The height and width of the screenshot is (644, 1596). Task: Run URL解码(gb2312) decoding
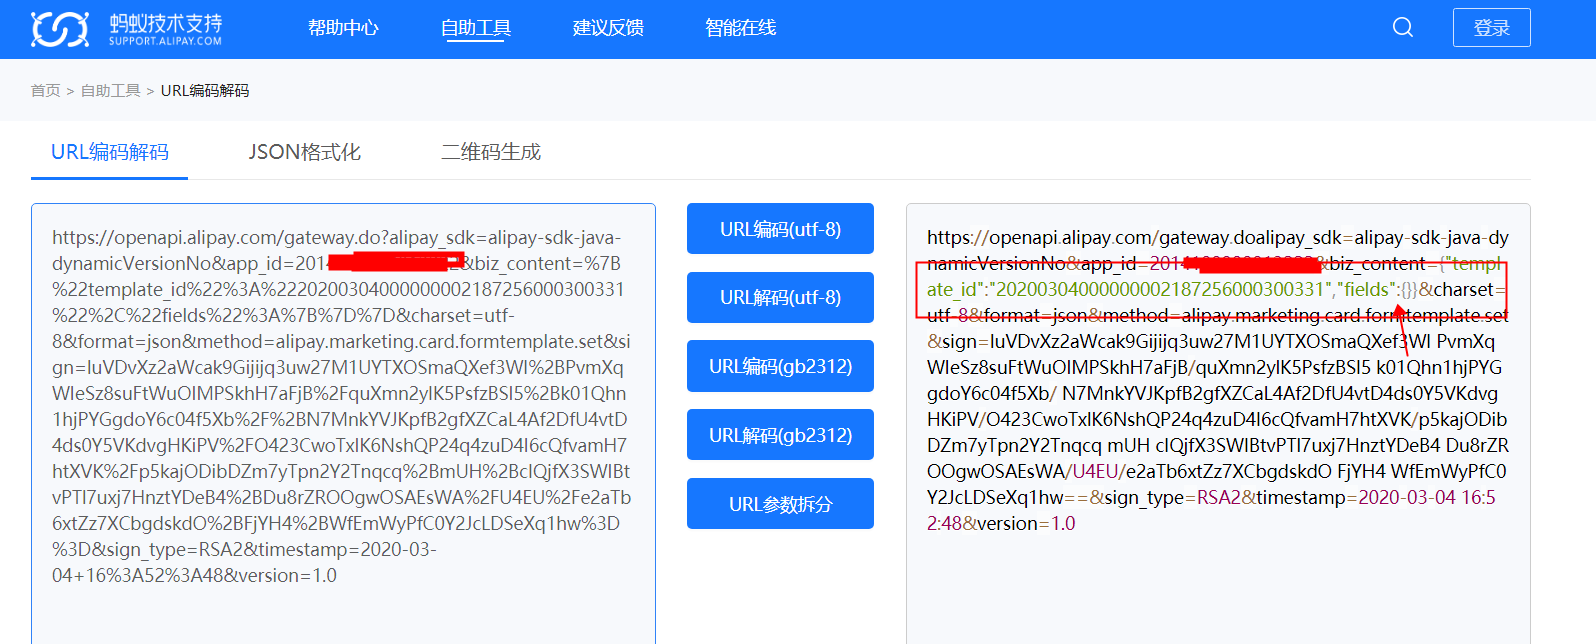[780, 435]
